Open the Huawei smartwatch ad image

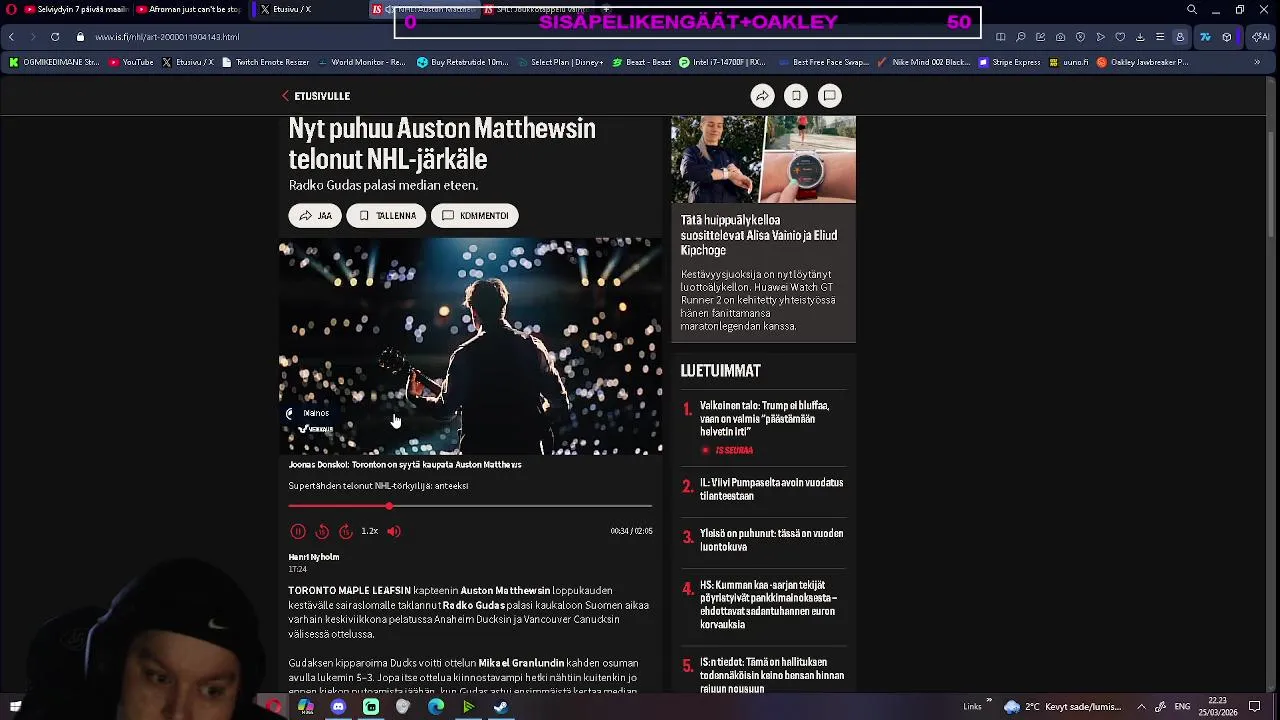tap(763, 159)
